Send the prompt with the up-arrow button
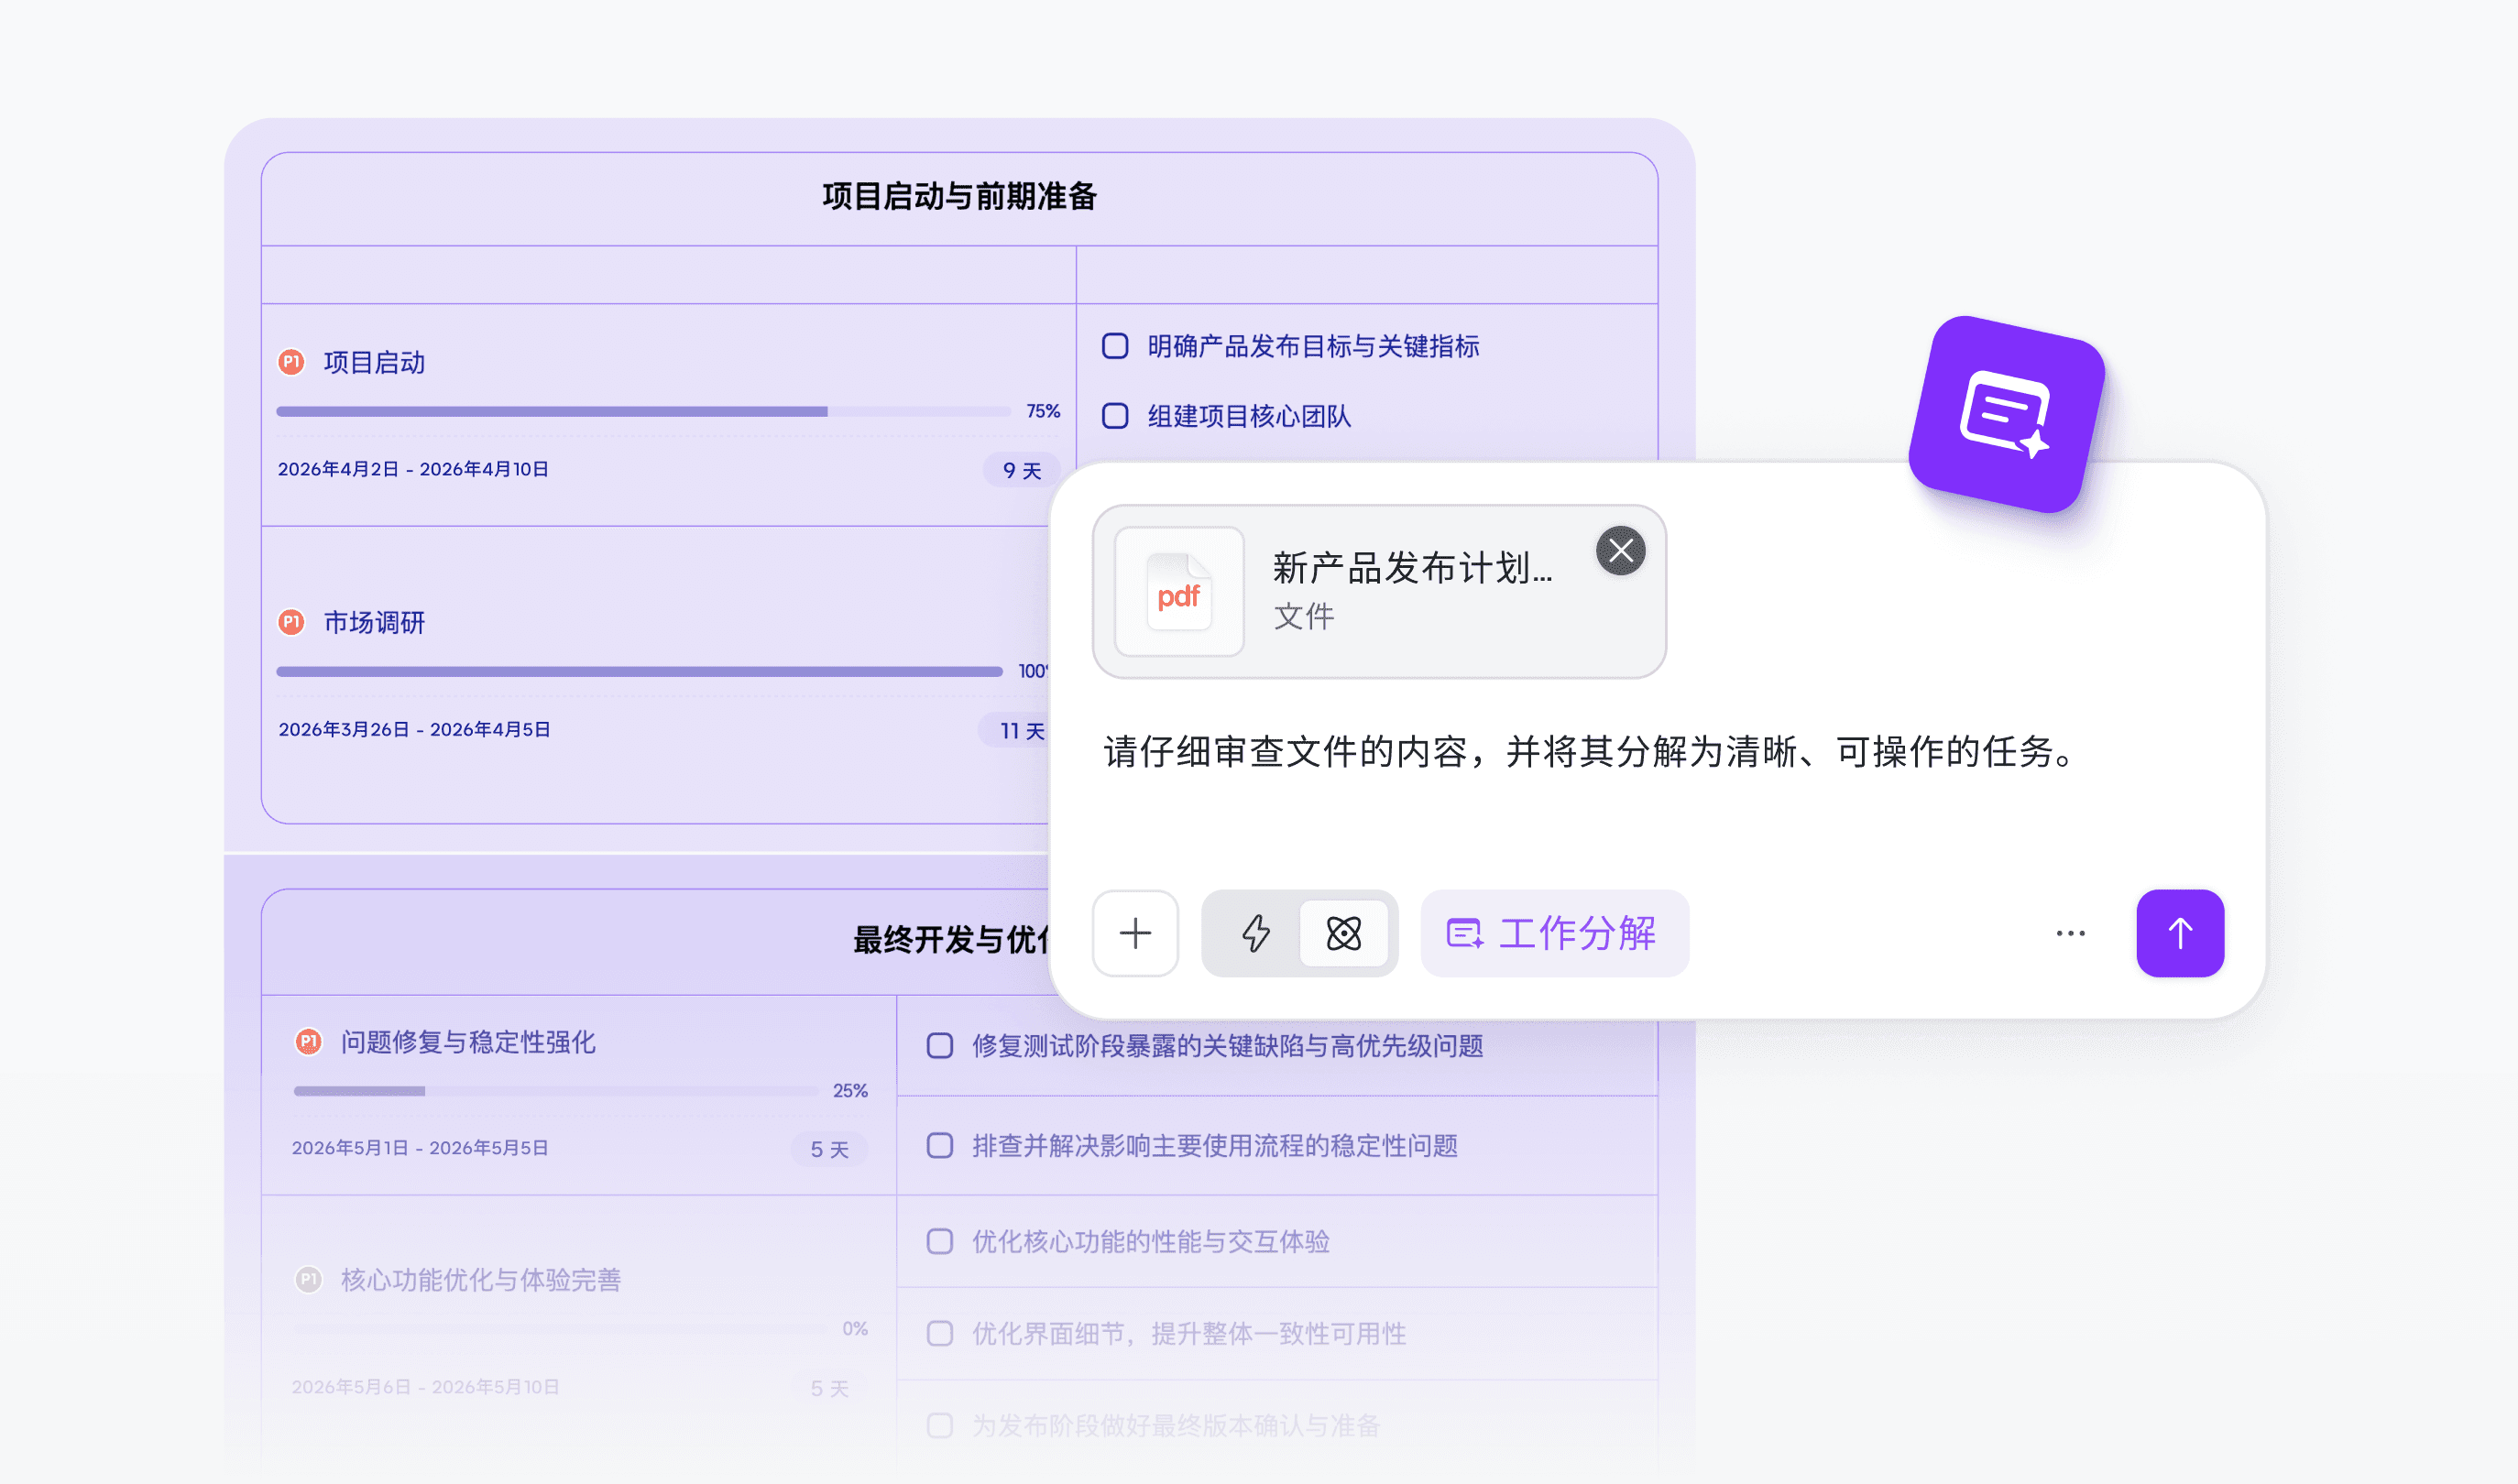This screenshot has width=2518, height=1484. tap(2180, 933)
